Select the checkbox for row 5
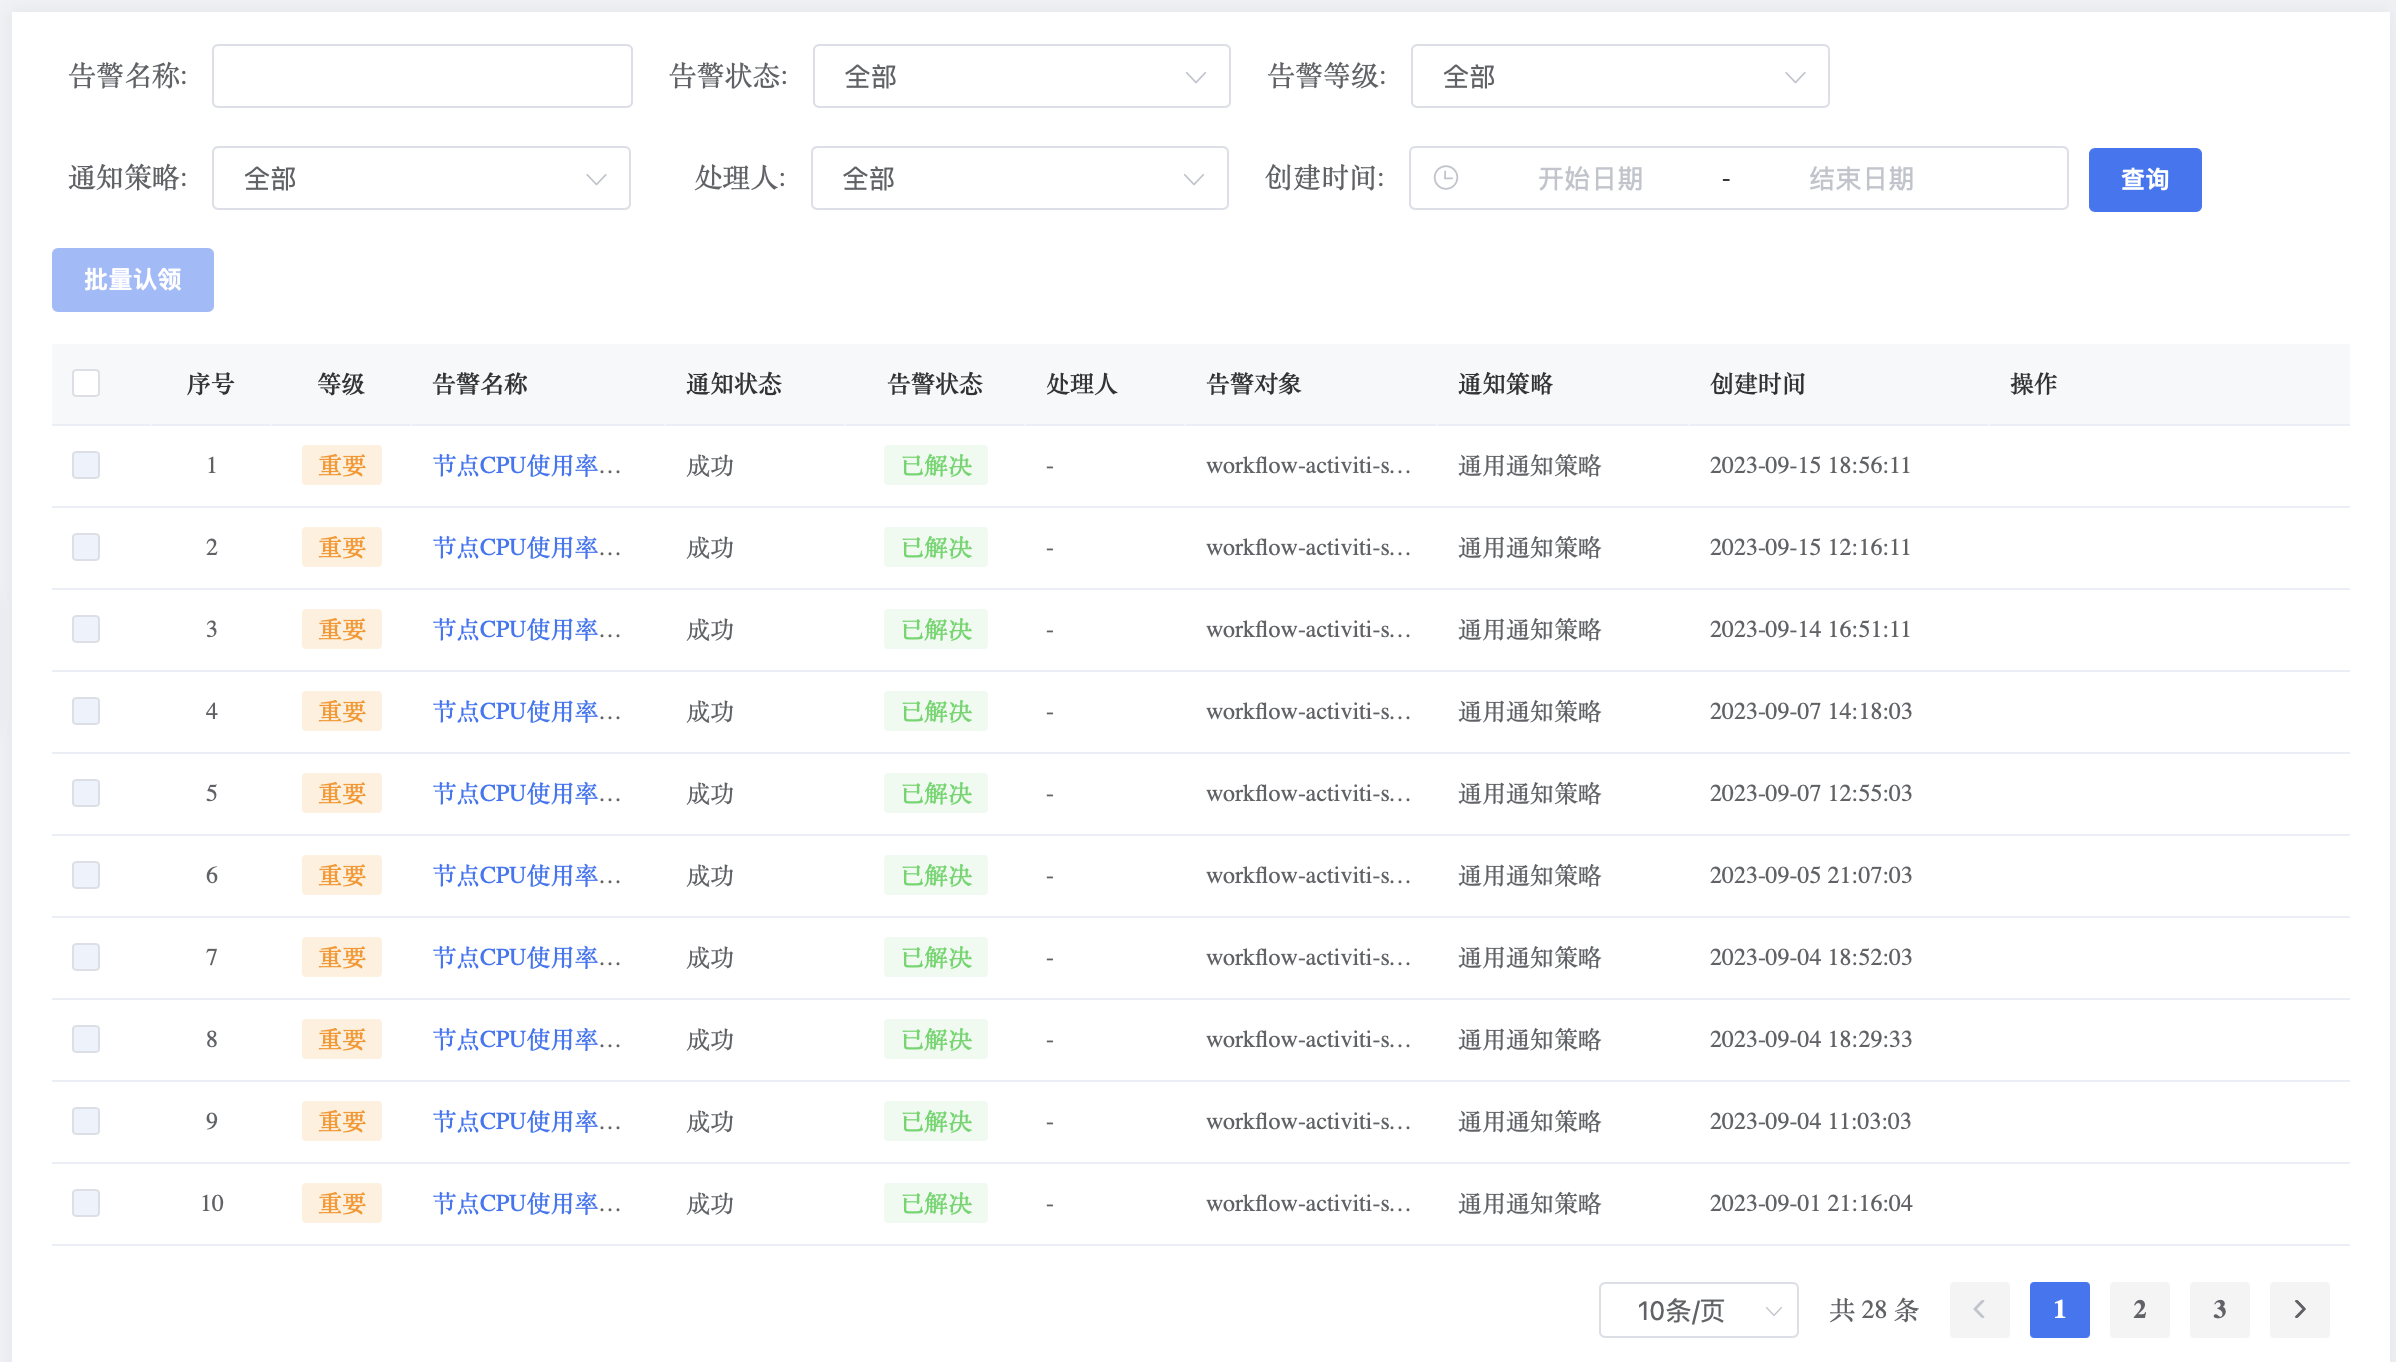 click(86, 793)
